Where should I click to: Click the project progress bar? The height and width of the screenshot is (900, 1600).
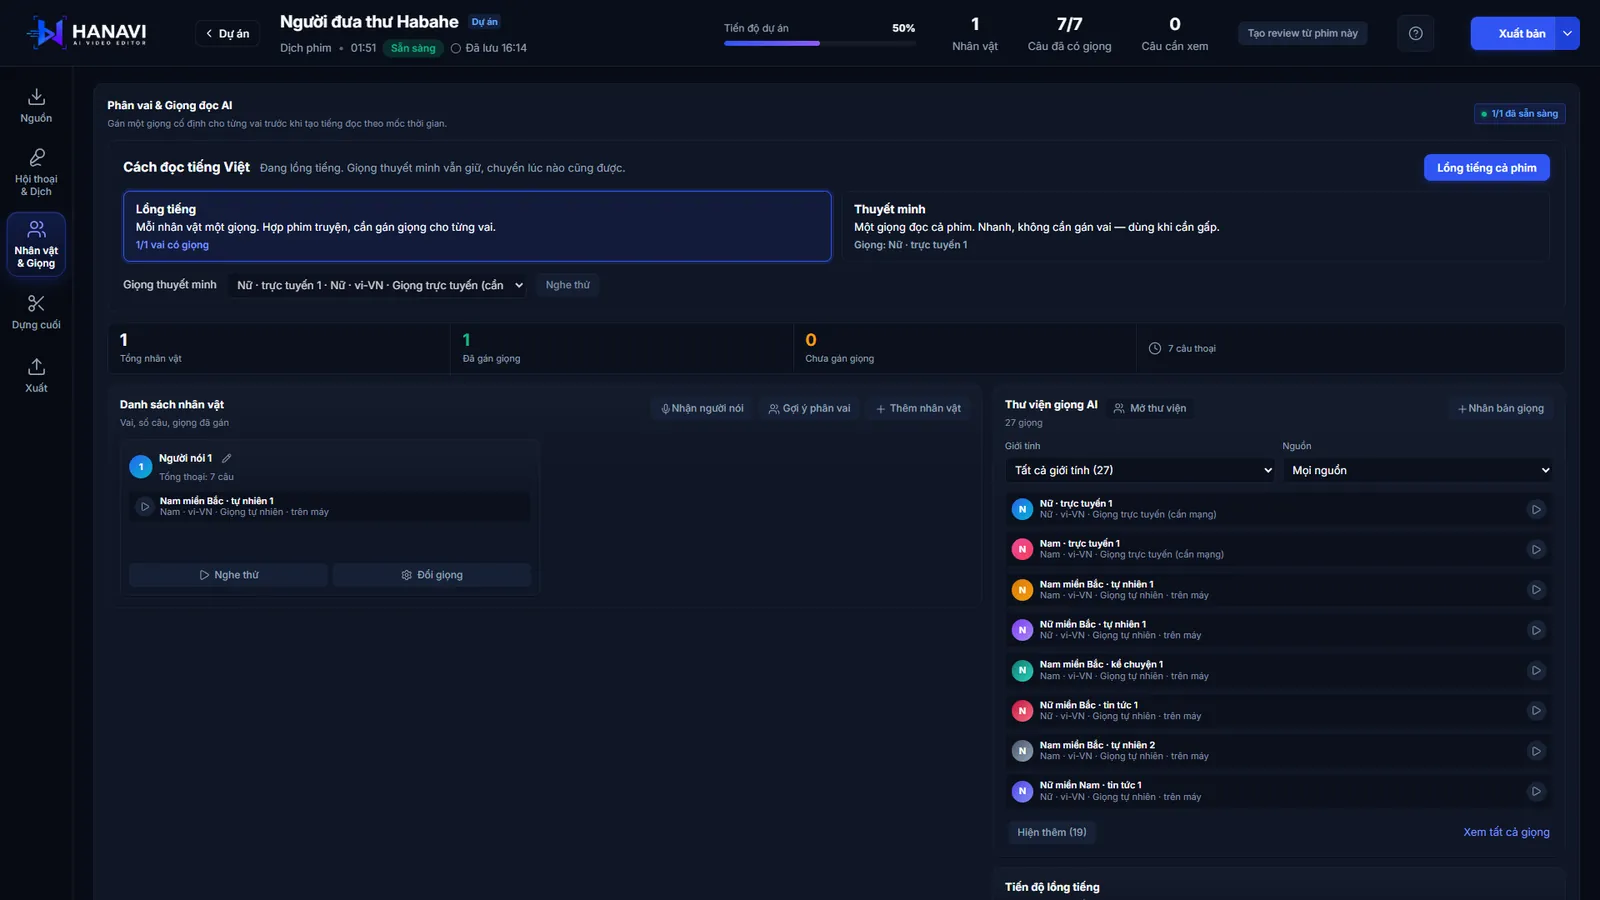pos(819,43)
